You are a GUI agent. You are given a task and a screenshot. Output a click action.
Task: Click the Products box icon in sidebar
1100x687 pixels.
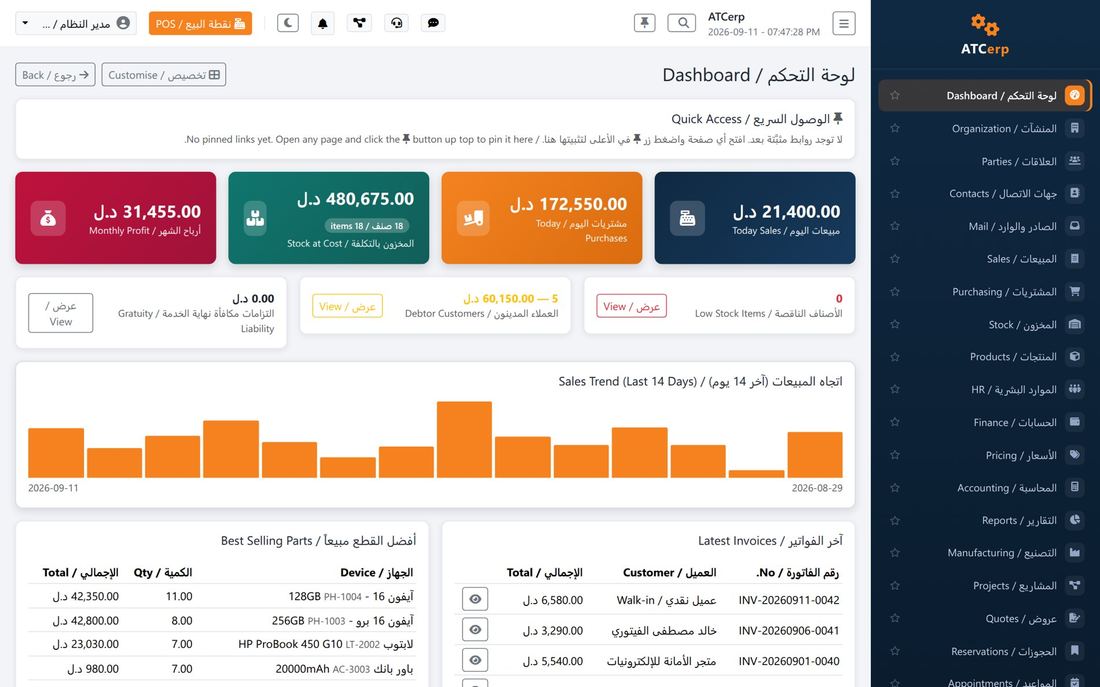click(x=1074, y=356)
